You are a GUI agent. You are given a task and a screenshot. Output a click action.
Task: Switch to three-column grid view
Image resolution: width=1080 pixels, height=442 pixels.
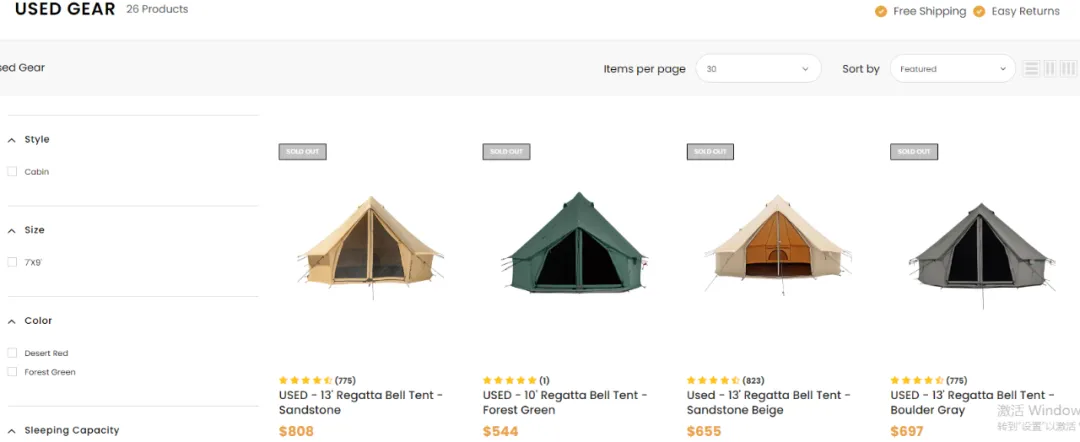point(1068,69)
